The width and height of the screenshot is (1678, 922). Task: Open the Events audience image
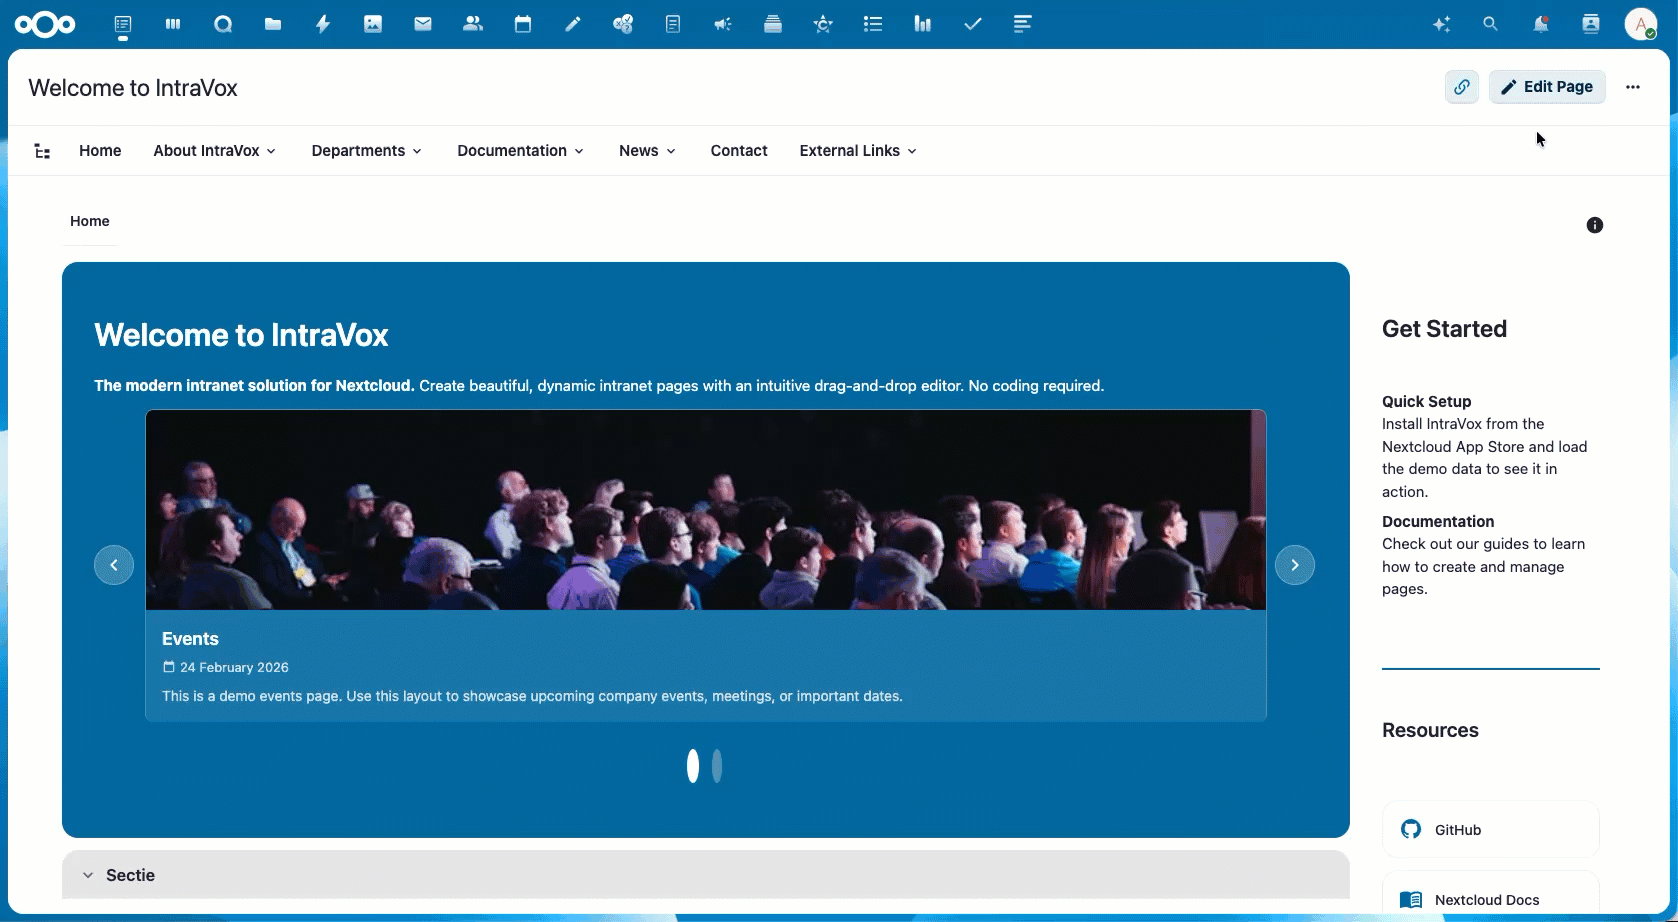706,510
